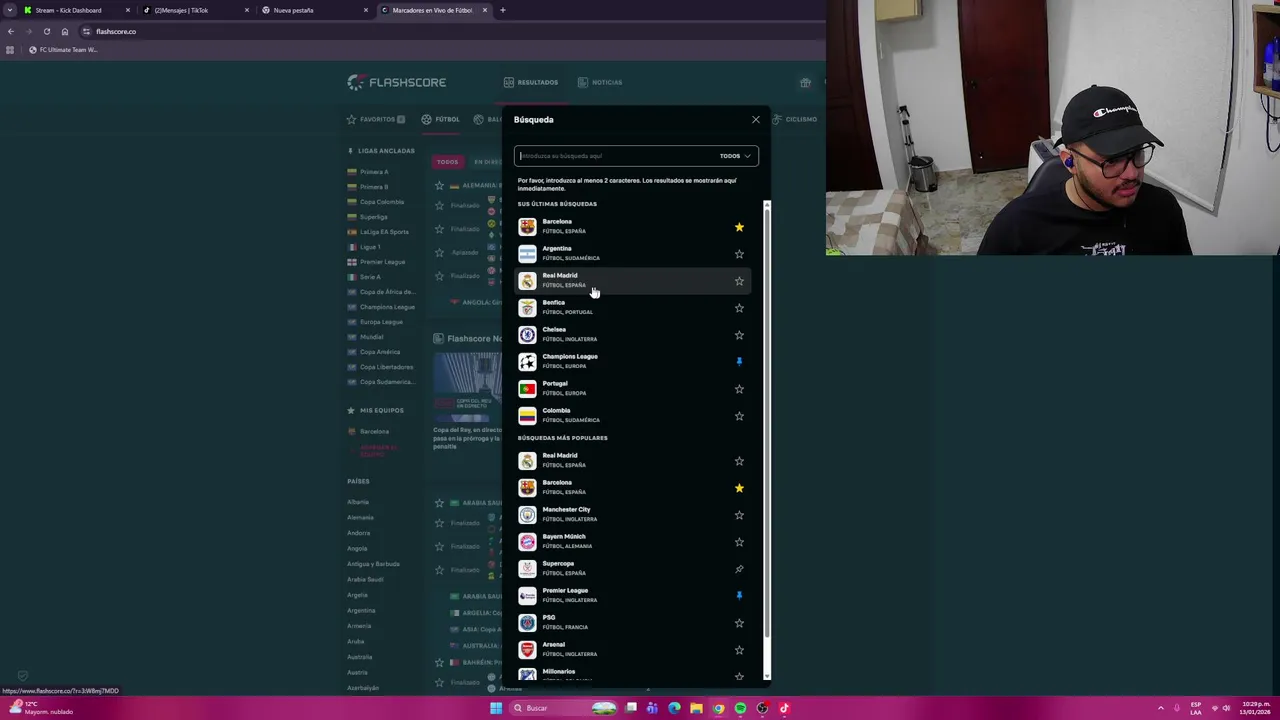Screen dimensions: 1280x720
Task: Open TikTok from the taskbar
Action: [x=784, y=708]
